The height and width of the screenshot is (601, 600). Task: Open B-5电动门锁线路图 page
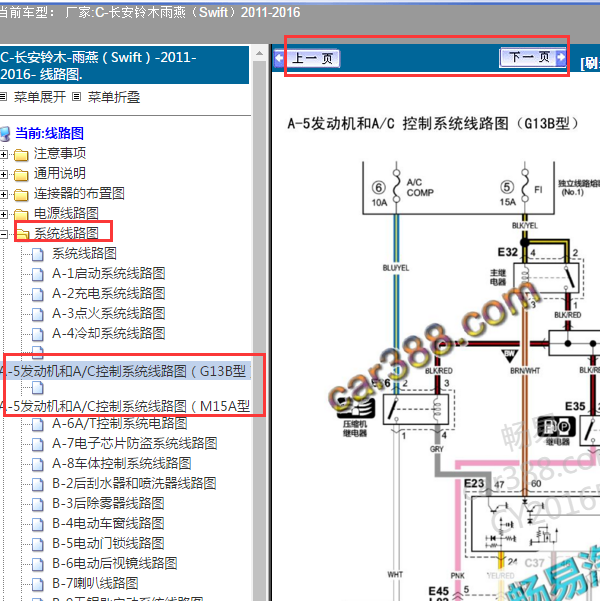pyautogui.click(x=108, y=543)
